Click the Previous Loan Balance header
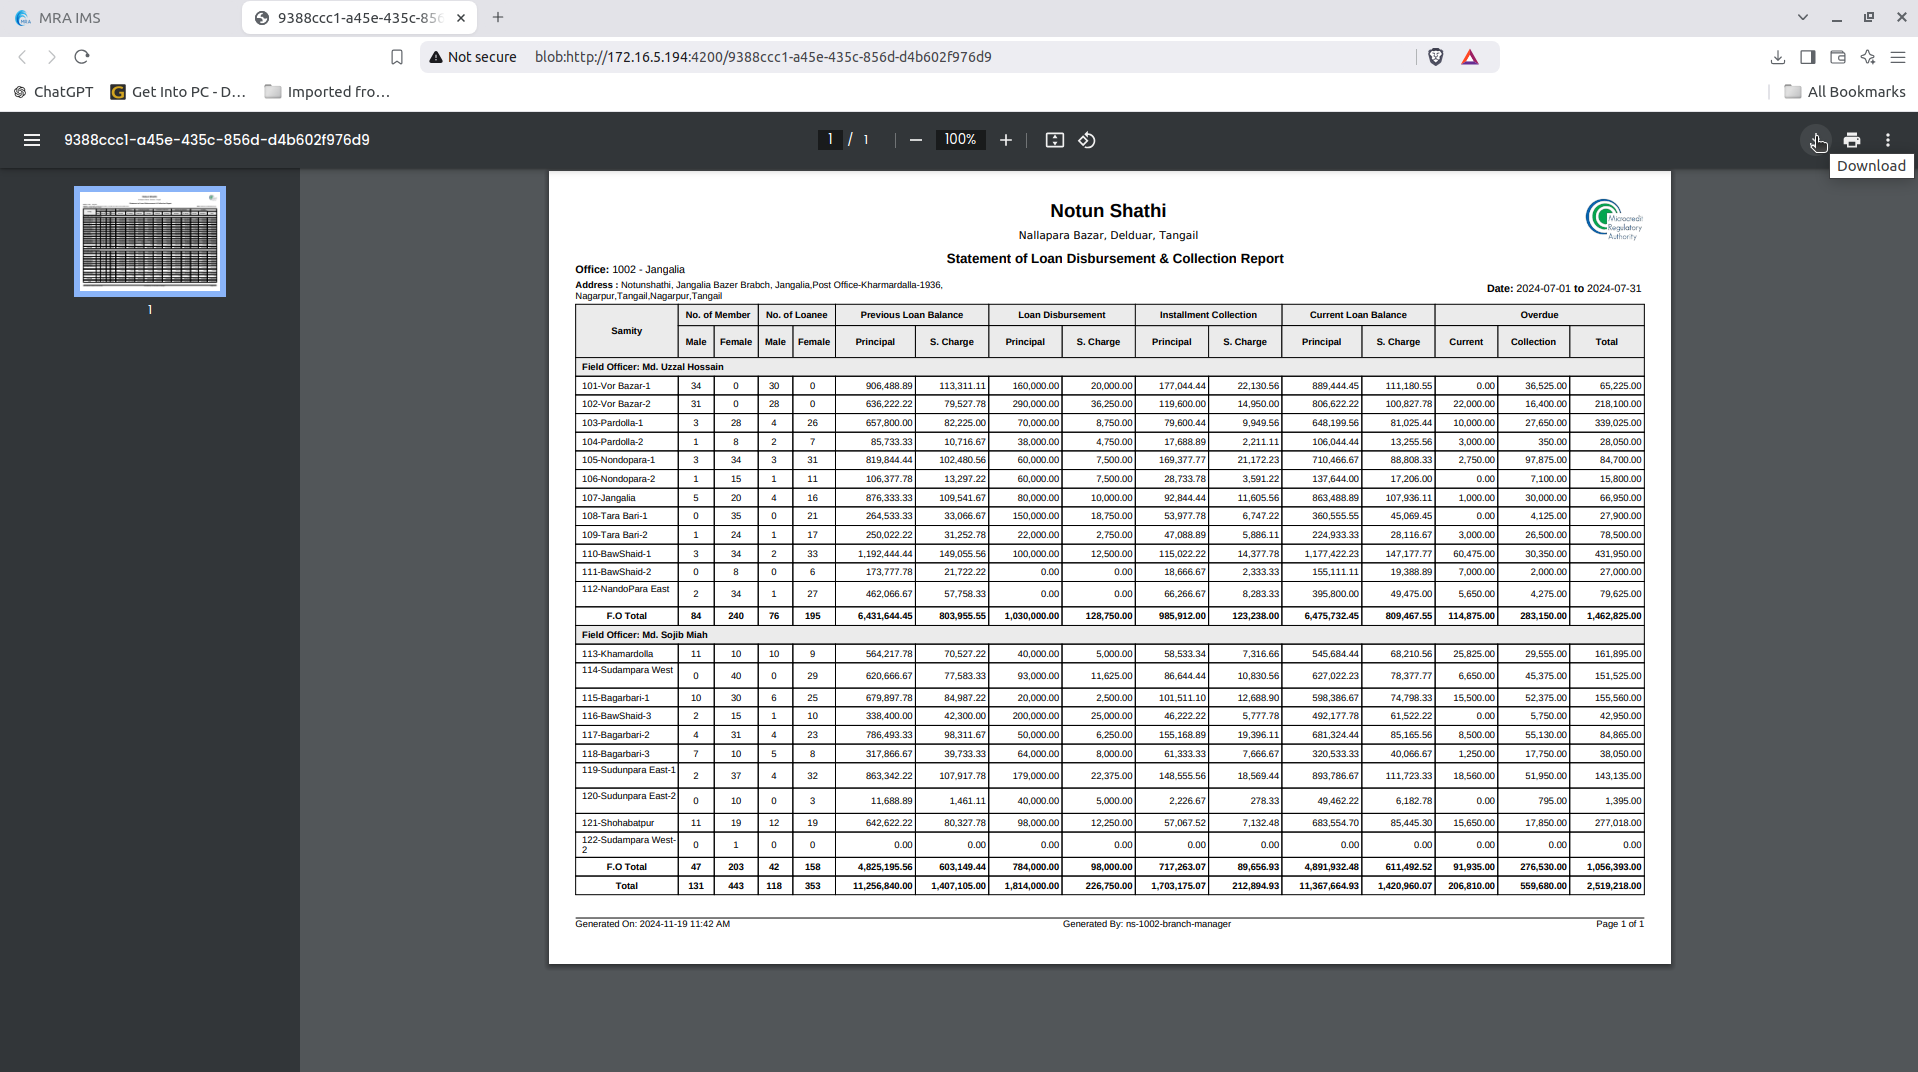This screenshot has width=1918, height=1072. (912, 315)
